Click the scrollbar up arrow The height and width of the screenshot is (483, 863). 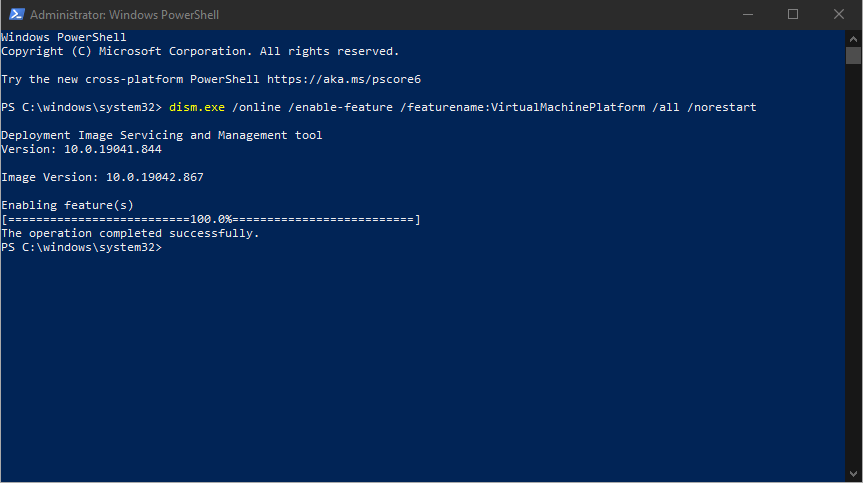pos(853,38)
